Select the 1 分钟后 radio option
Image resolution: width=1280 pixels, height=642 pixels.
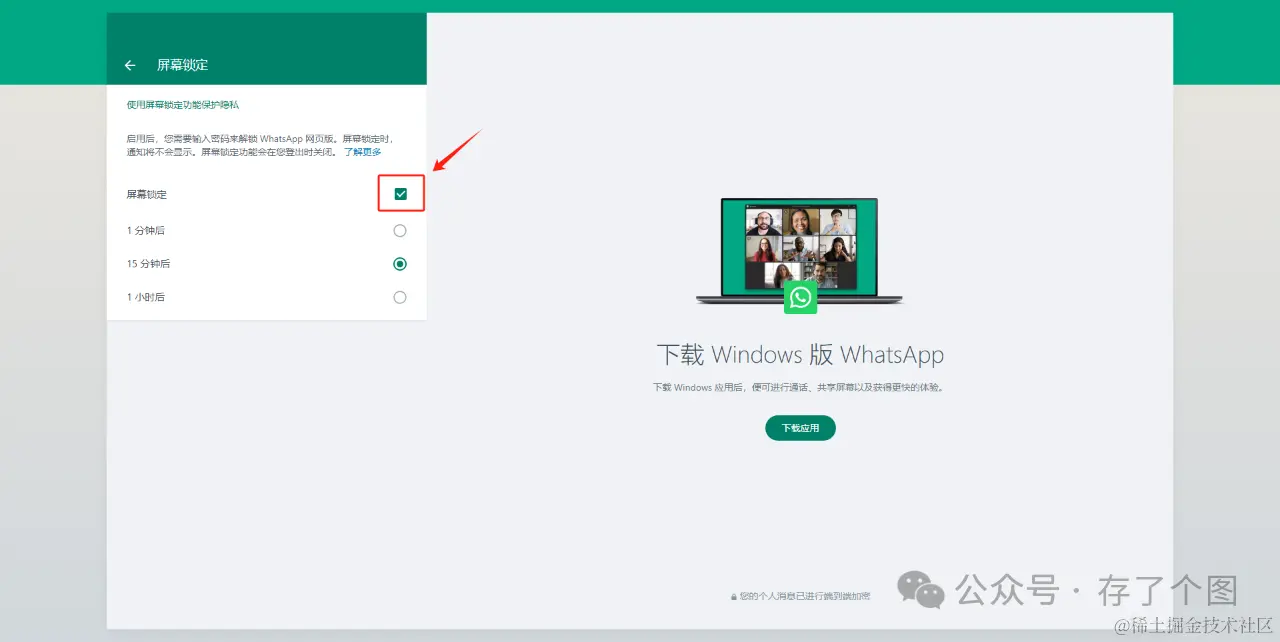pos(400,231)
